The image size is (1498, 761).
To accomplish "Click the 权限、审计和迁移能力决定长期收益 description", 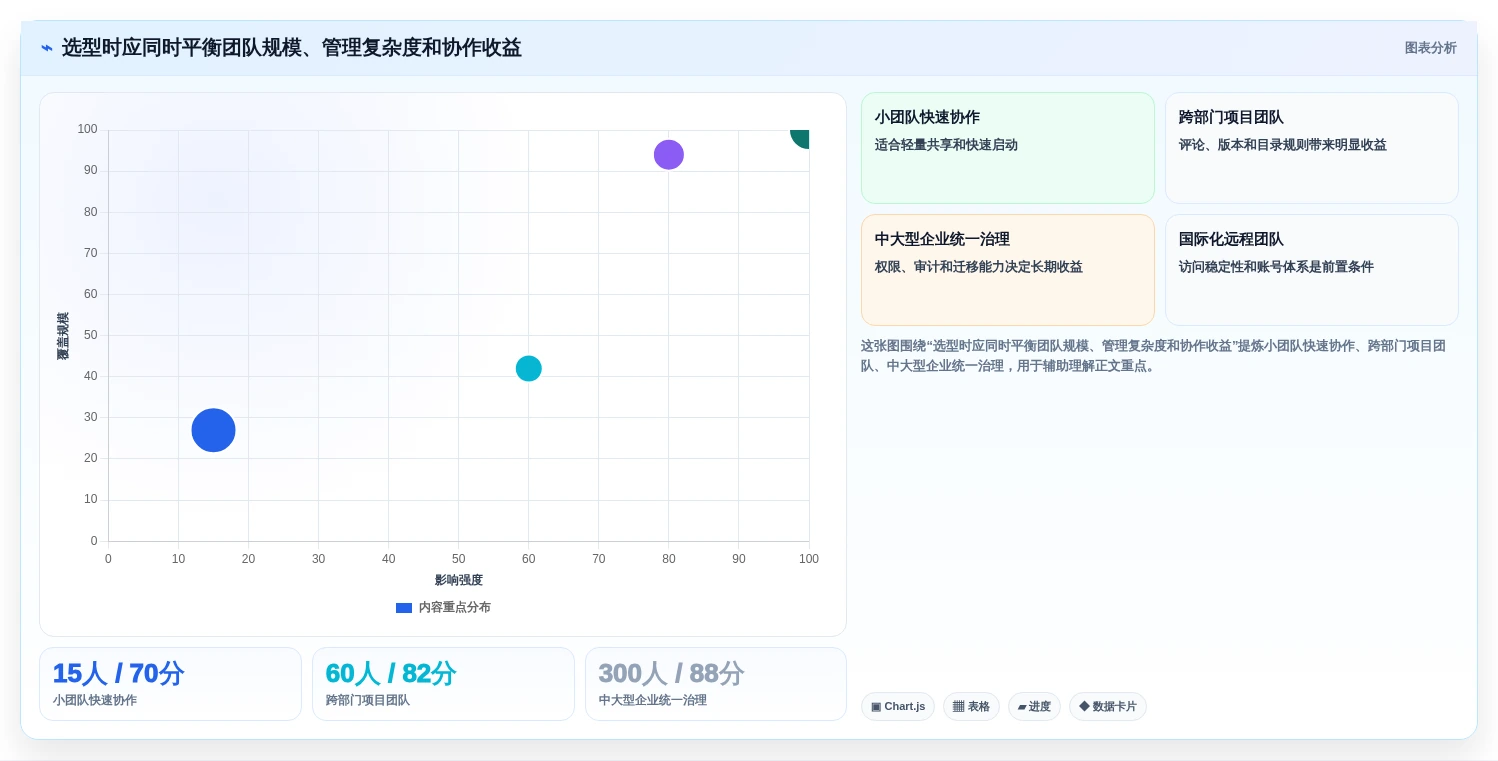I will click(978, 267).
